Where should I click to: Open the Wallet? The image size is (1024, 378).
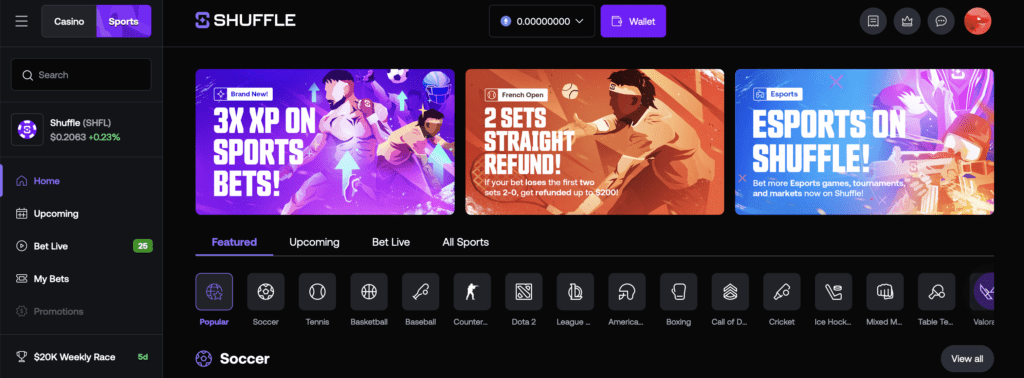click(633, 22)
